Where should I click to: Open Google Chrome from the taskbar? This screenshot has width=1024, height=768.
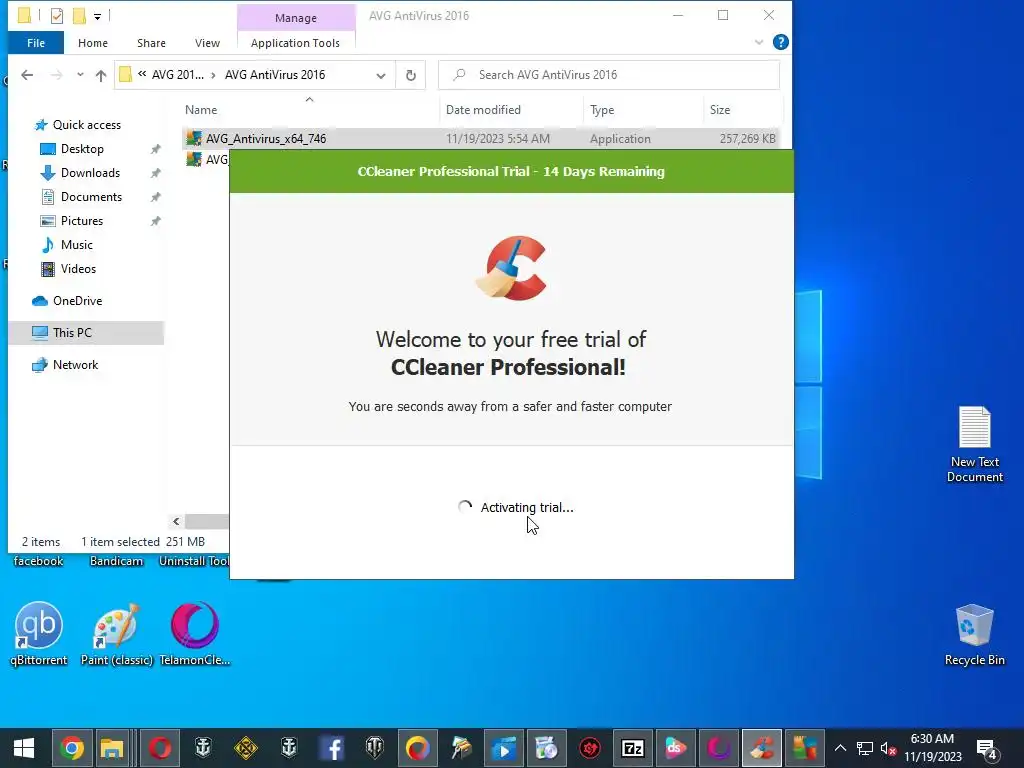coord(72,748)
